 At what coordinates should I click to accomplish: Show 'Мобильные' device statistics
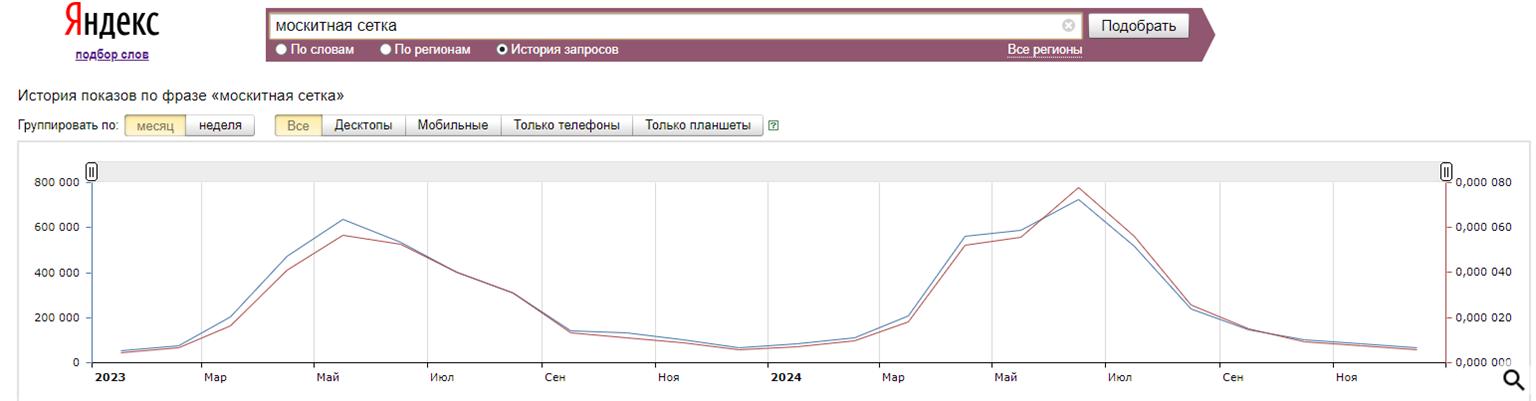tap(452, 125)
